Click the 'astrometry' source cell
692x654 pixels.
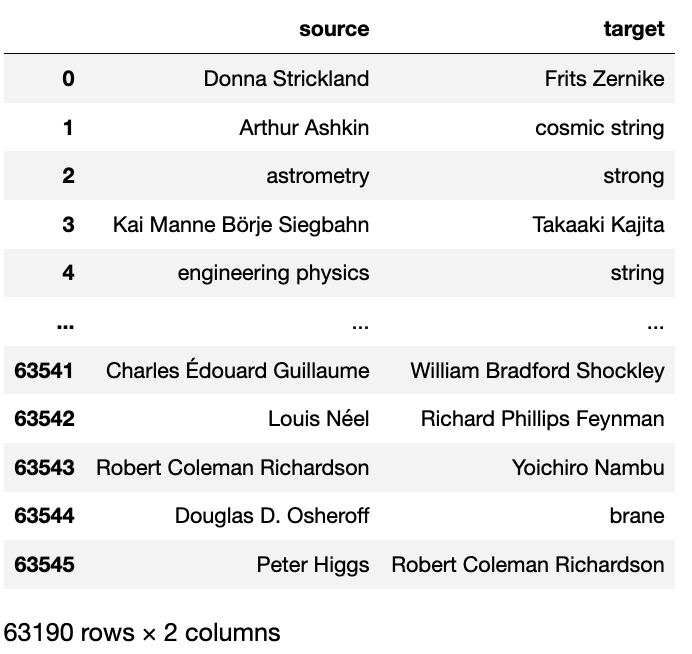click(x=317, y=177)
